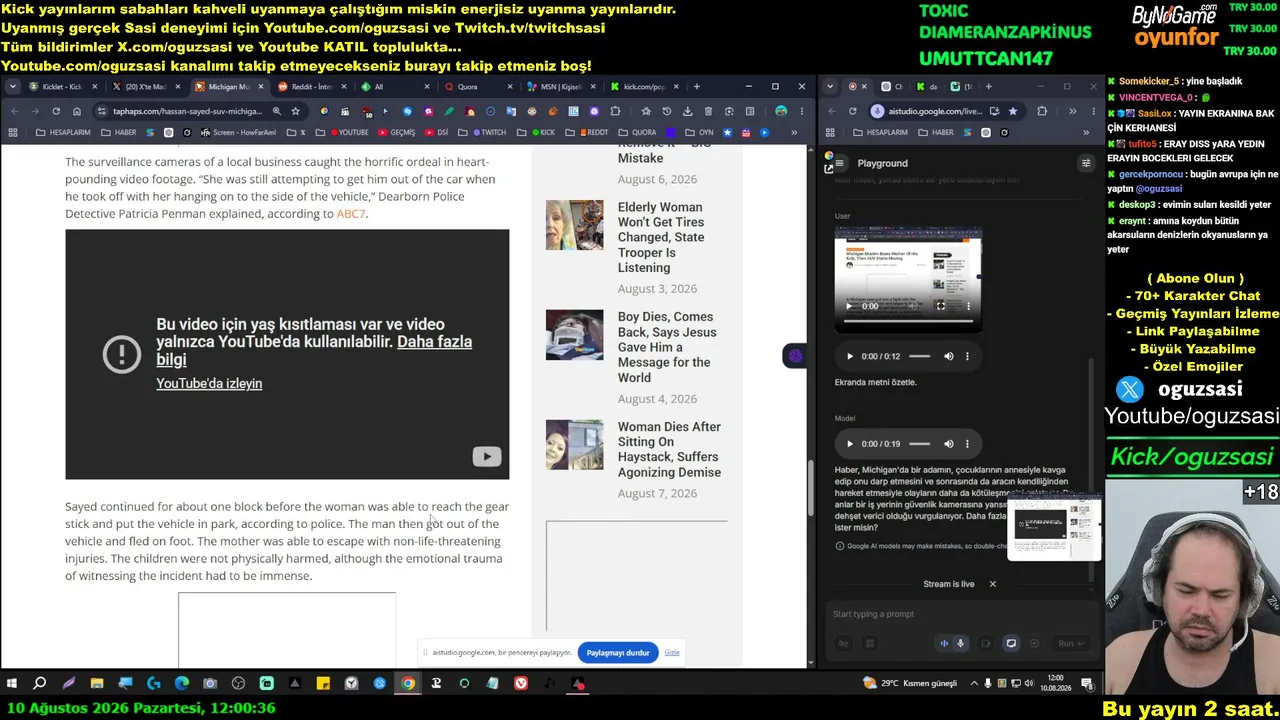
Task: Click the Start typing a prompt field
Action: [960, 614]
